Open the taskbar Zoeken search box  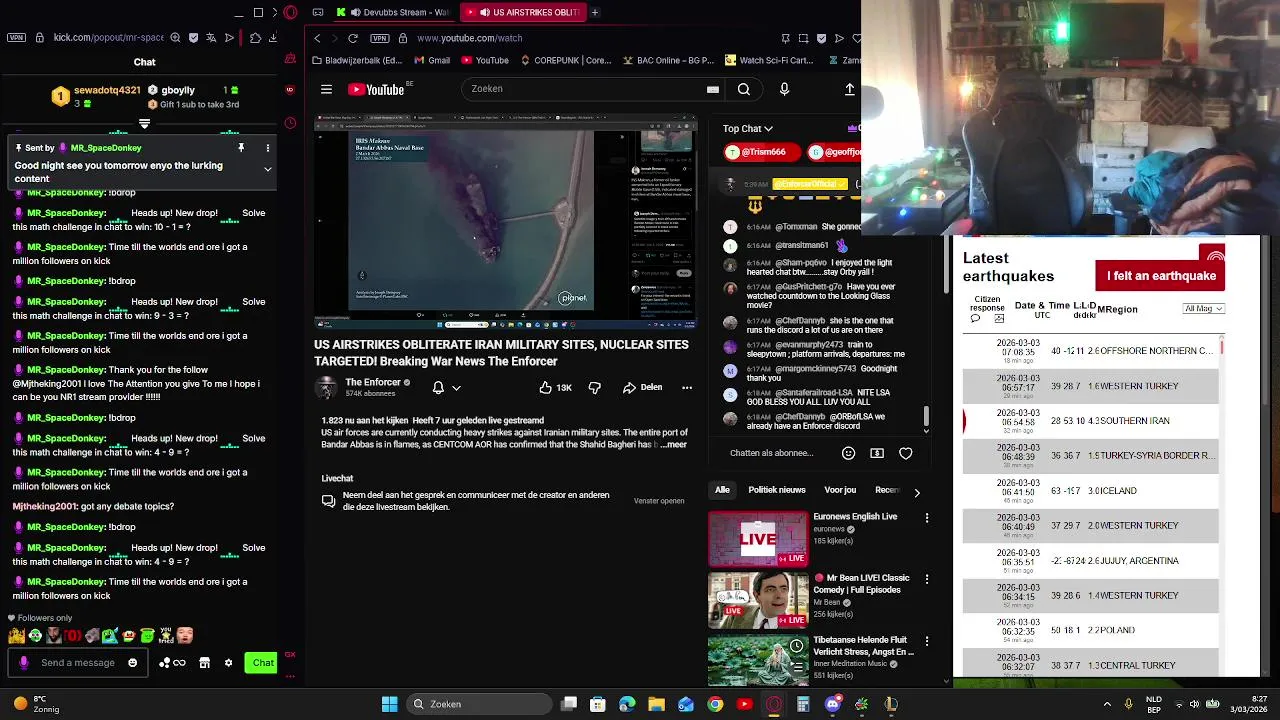coord(480,704)
